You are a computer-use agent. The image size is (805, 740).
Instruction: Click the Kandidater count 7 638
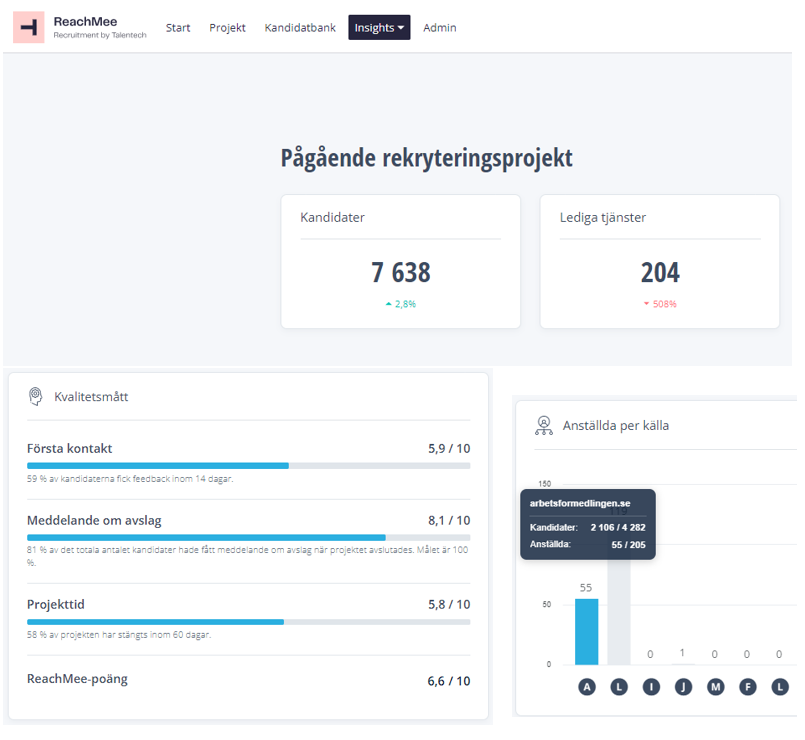tap(400, 273)
